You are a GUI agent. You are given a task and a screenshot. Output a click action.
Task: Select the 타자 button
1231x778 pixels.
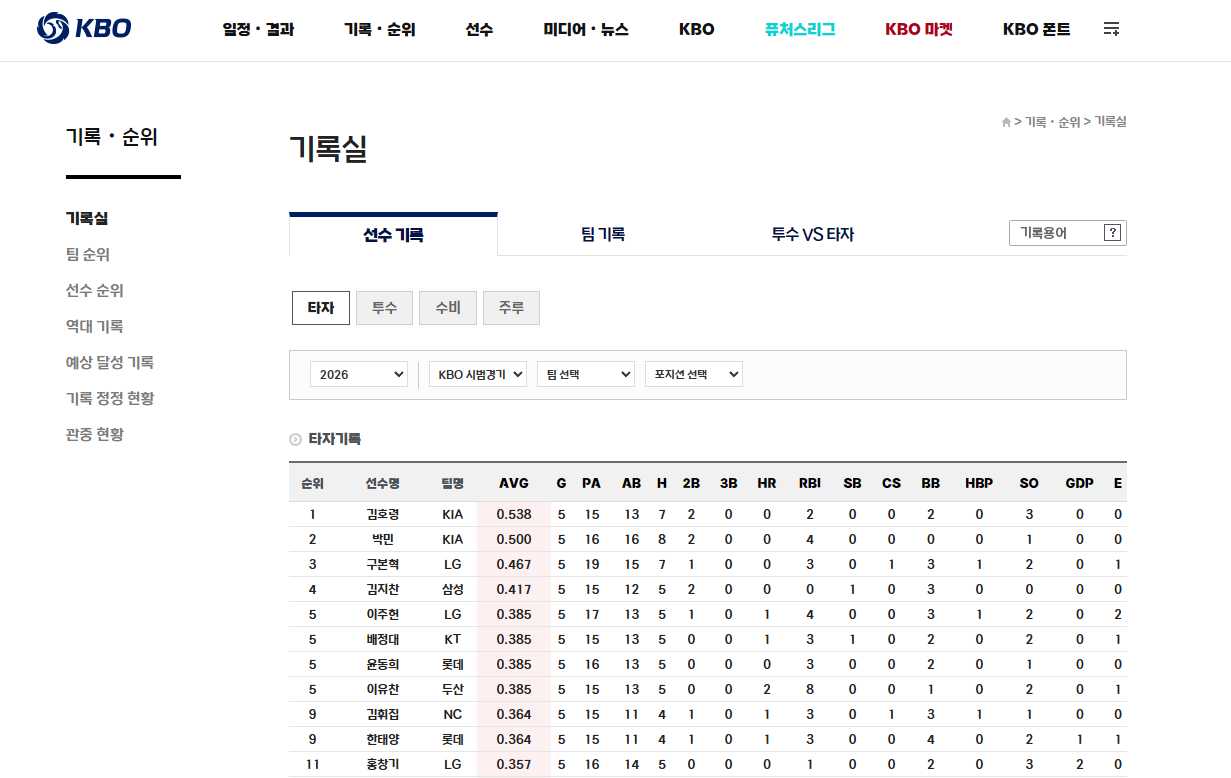tap(321, 308)
